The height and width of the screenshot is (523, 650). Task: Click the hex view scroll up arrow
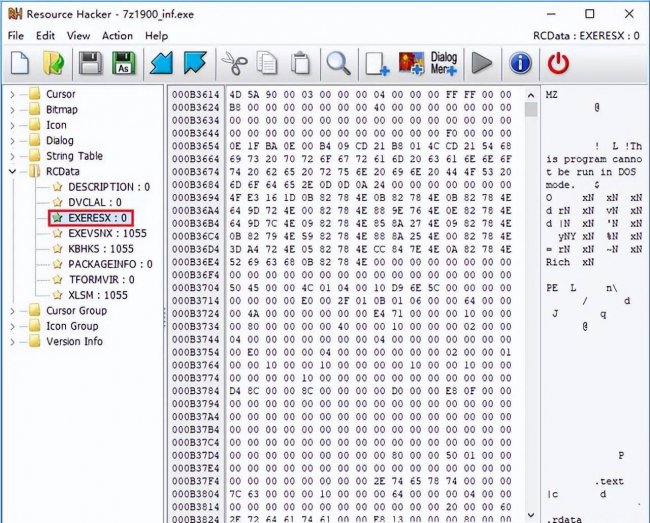(531, 95)
